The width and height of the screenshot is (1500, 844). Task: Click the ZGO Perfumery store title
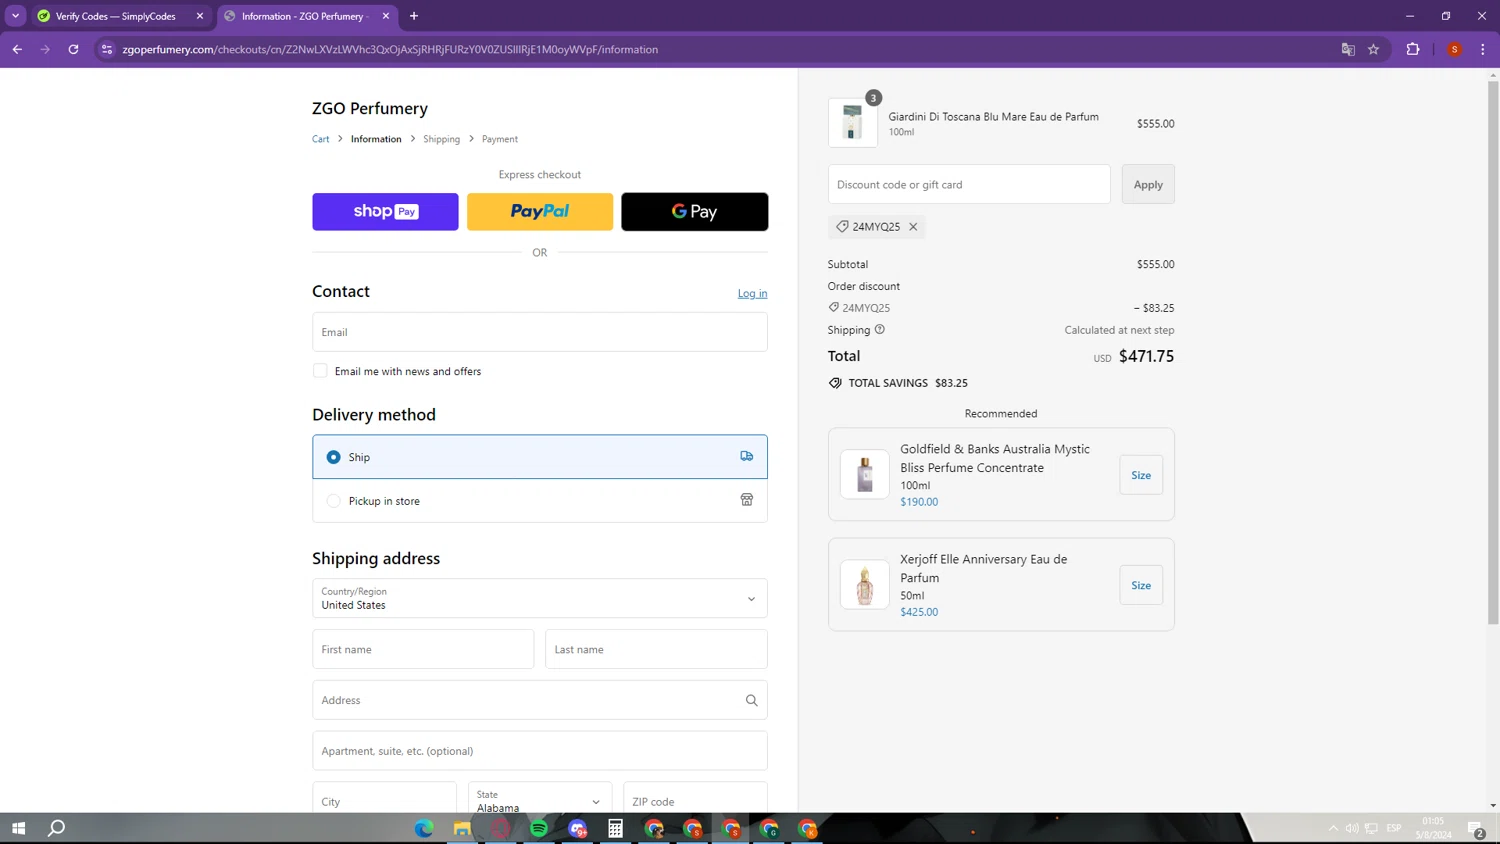[x=370, y=108]
